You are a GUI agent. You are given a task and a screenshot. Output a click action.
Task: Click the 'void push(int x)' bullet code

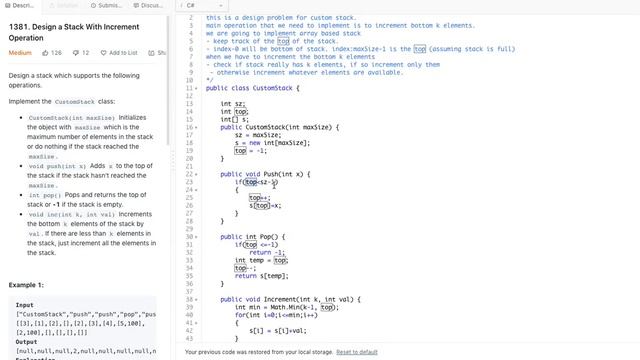coord(57,166)
